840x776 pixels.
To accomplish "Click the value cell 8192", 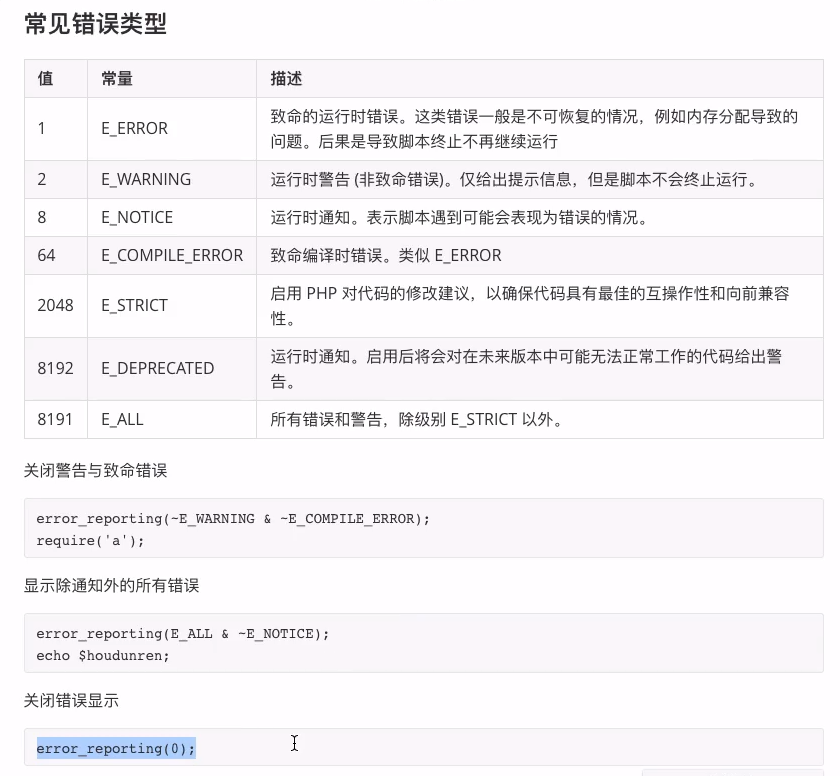I will point(55,368).
